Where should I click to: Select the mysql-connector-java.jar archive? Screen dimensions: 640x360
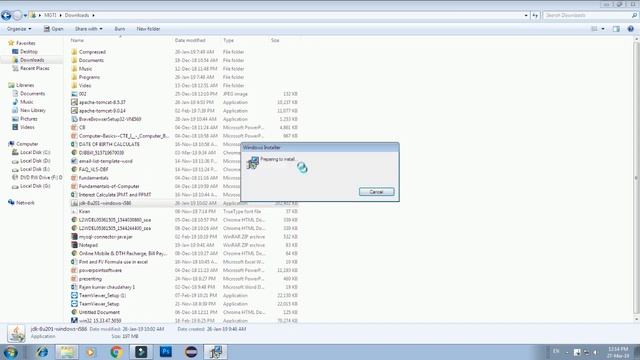coord(105,237)
